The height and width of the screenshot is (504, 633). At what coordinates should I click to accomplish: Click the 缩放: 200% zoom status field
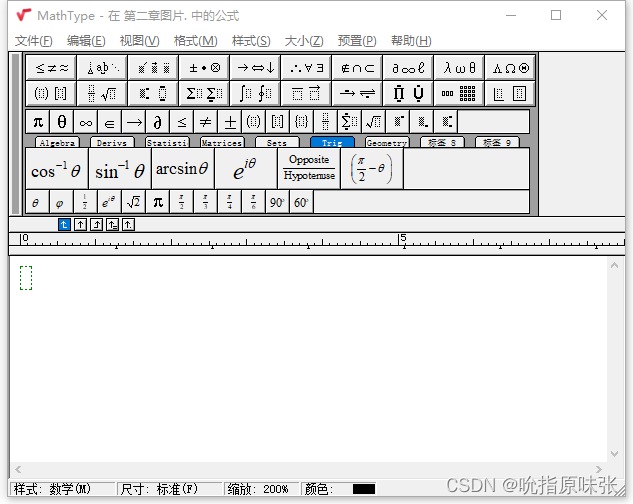click(262, 489)
